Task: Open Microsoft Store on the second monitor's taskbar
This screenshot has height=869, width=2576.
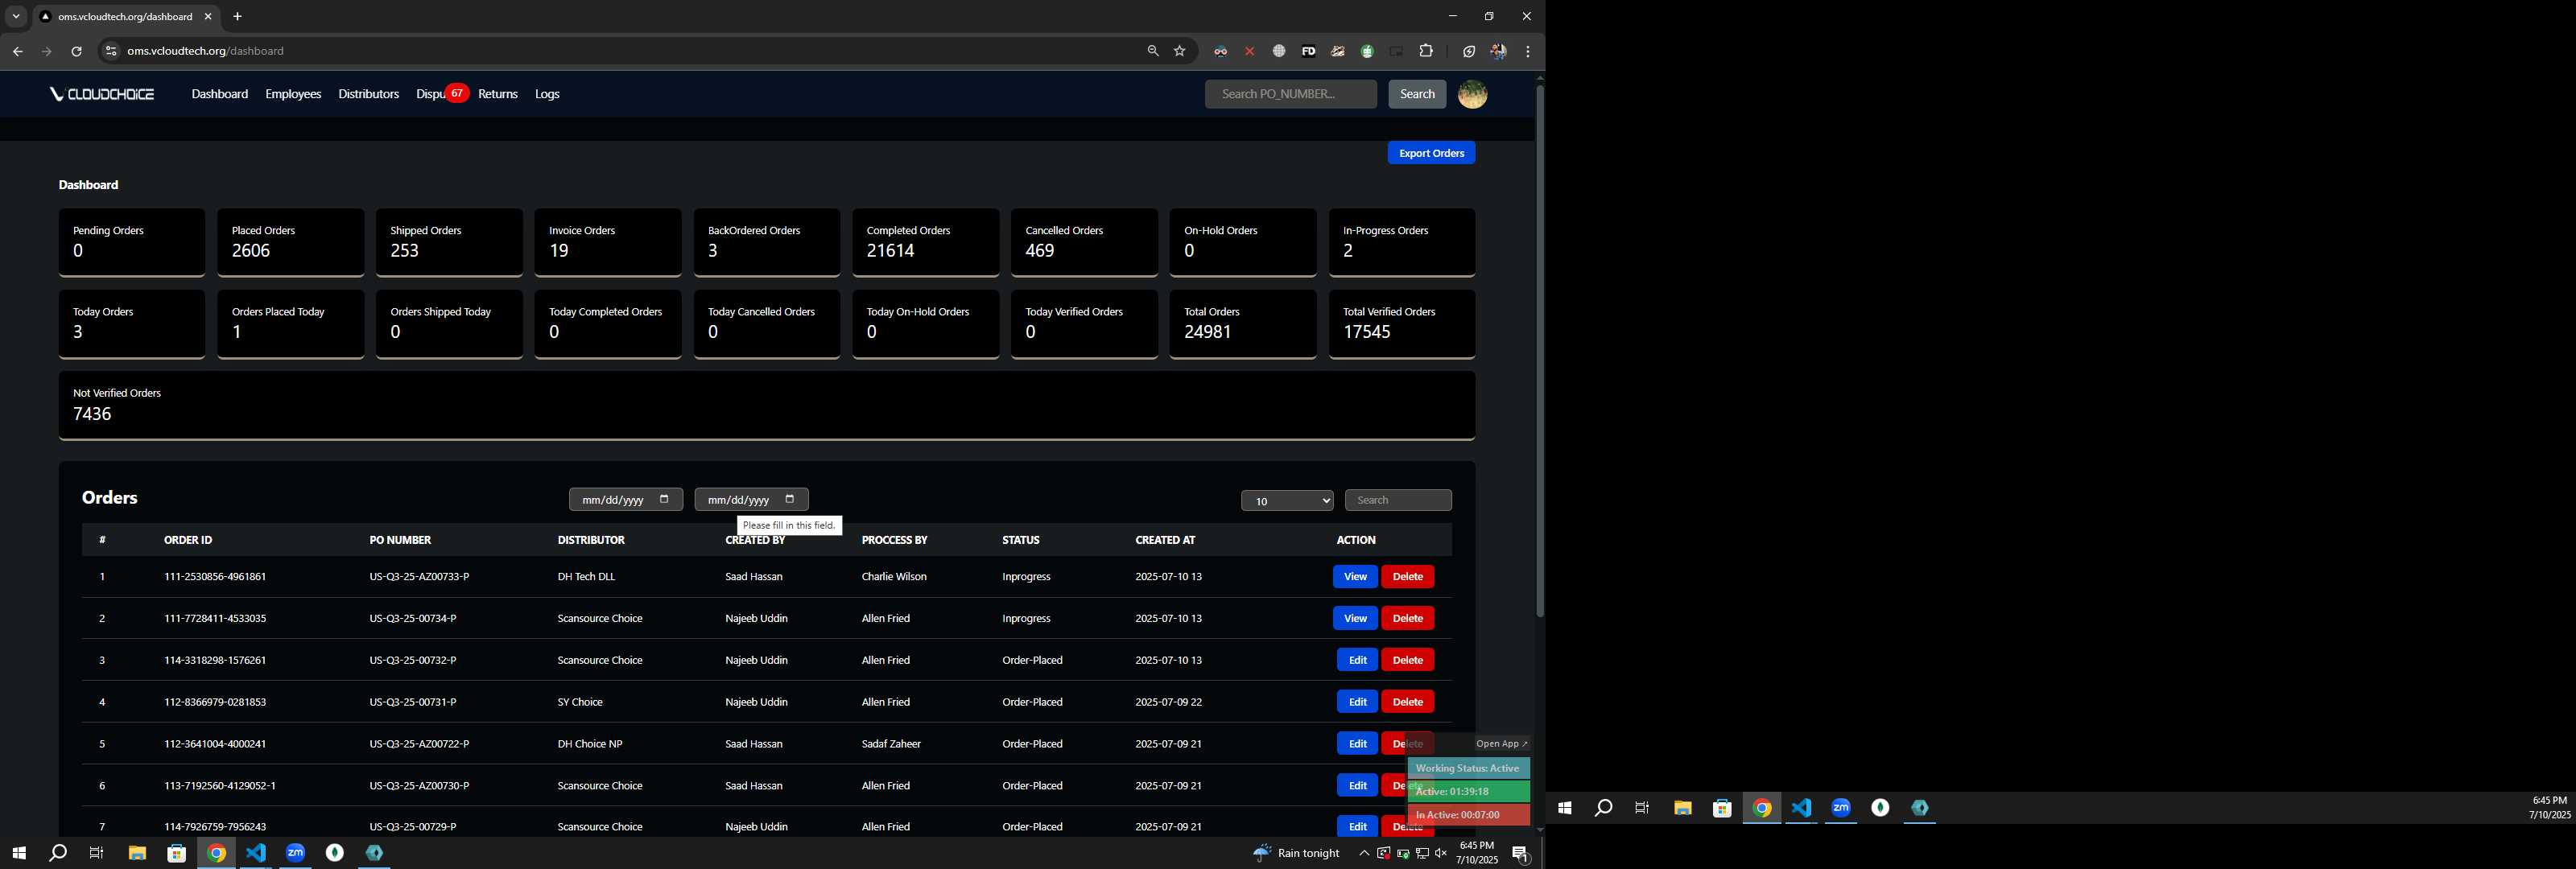Action: click(1722, 808)
